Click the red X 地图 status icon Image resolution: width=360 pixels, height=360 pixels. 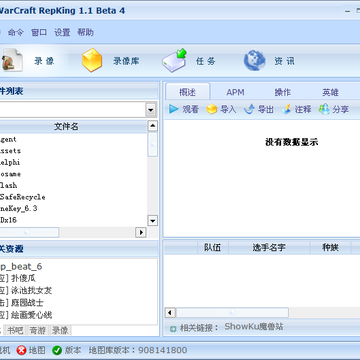click(x=21, y=350)
